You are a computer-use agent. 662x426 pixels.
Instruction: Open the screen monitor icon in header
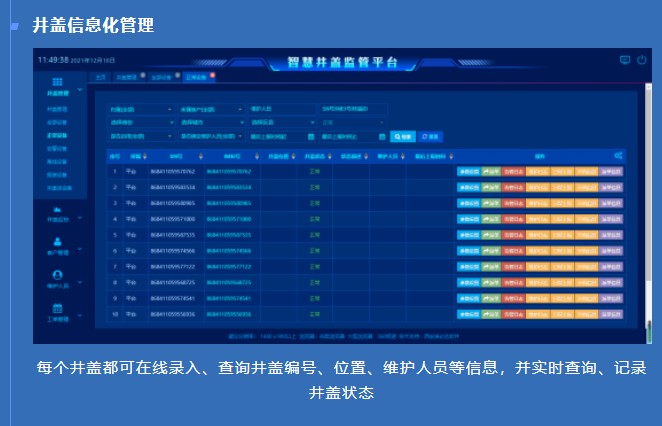pyautogui.click(x=626, y=60)
